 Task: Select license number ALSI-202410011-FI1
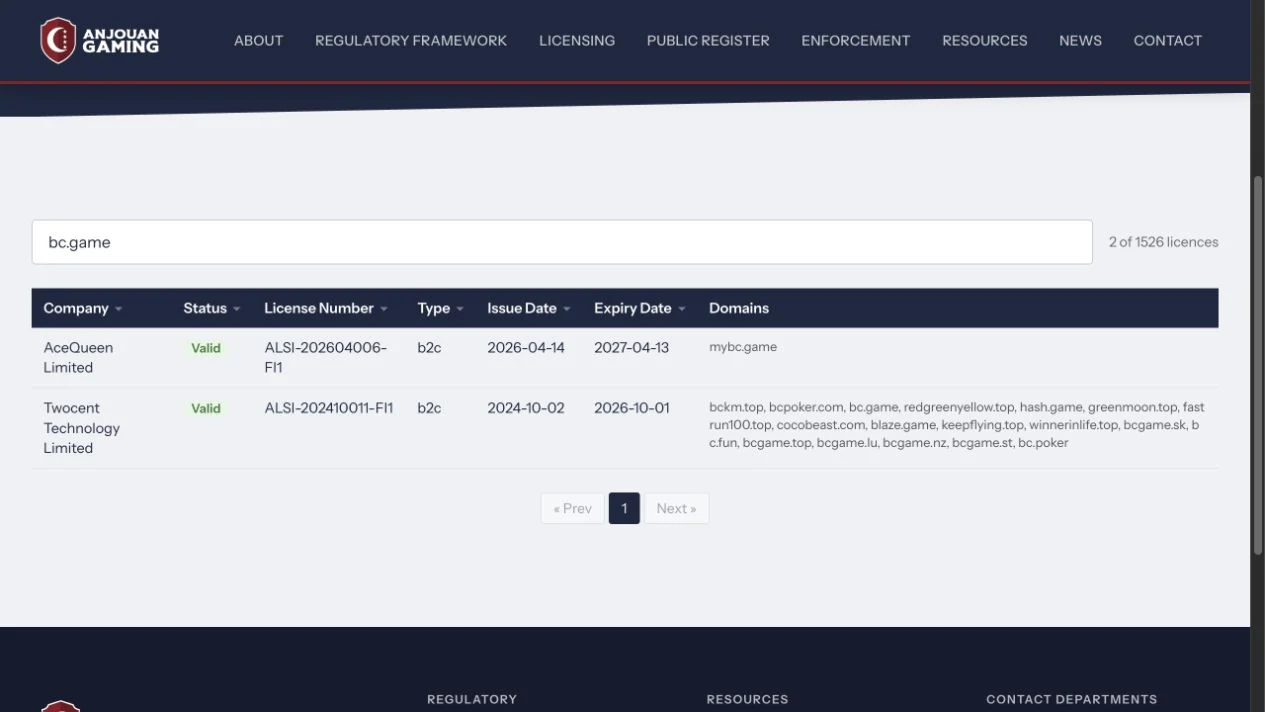(329, 408)
